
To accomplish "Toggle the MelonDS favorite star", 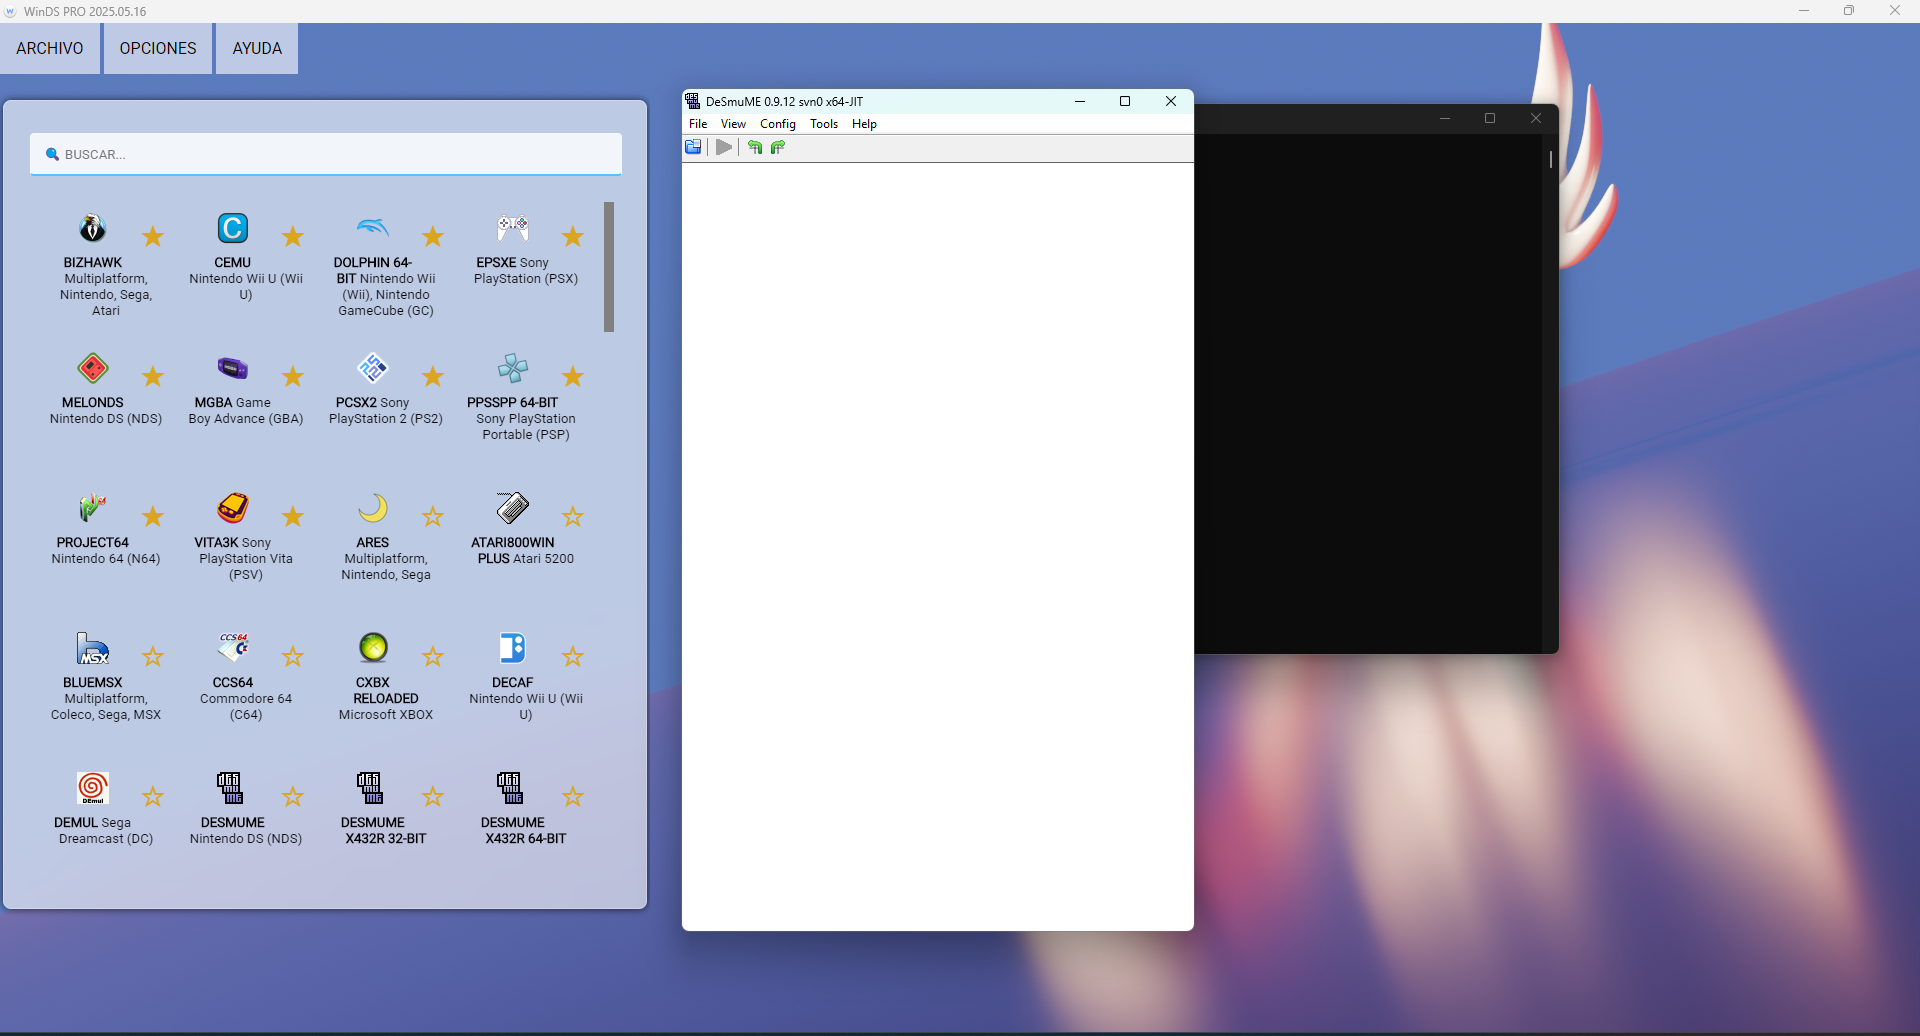I will tap(153, 376).
